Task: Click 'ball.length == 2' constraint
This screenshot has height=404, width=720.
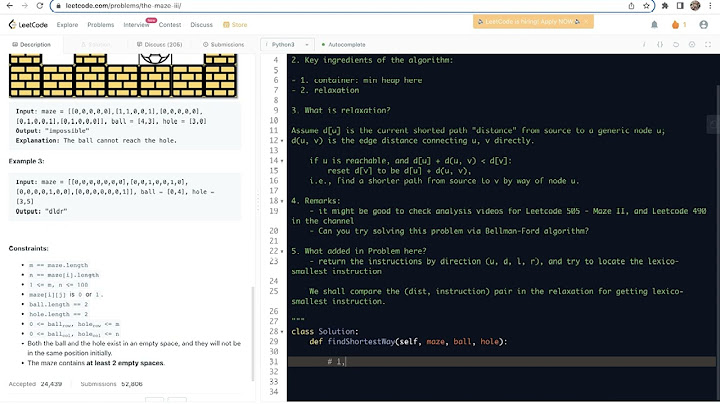Action: pyautogui.click(x=58, y=304)
